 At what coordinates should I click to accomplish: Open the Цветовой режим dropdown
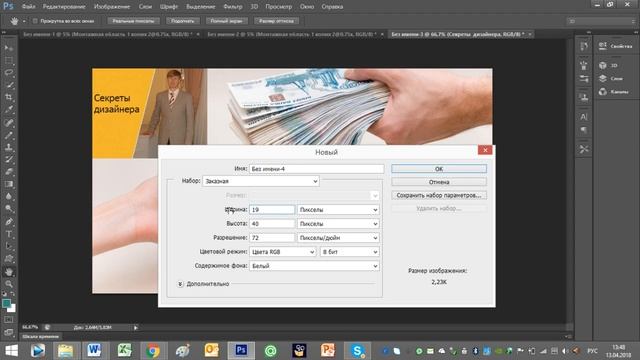coord(282,252)
